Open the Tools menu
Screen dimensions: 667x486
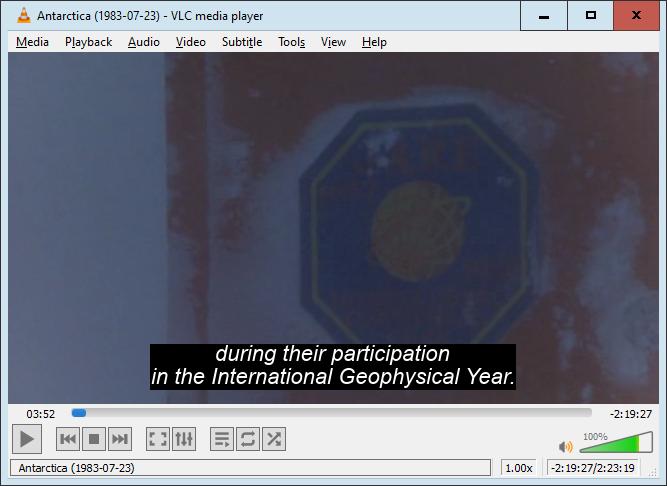291,42
